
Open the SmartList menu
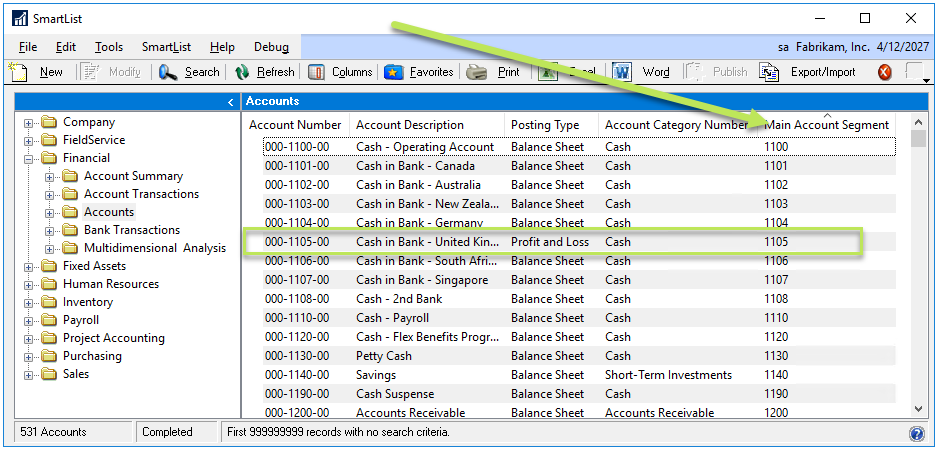coord(166,47)
